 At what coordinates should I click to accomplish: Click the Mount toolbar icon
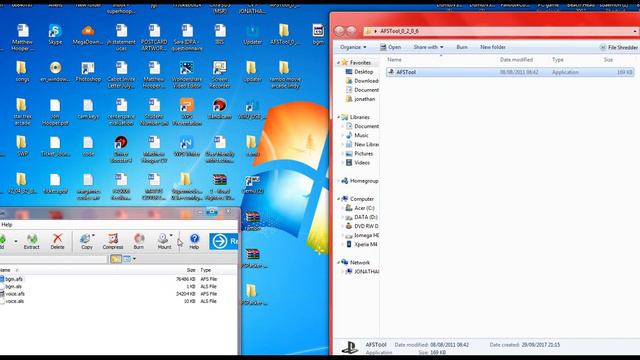tap(164, 241)
